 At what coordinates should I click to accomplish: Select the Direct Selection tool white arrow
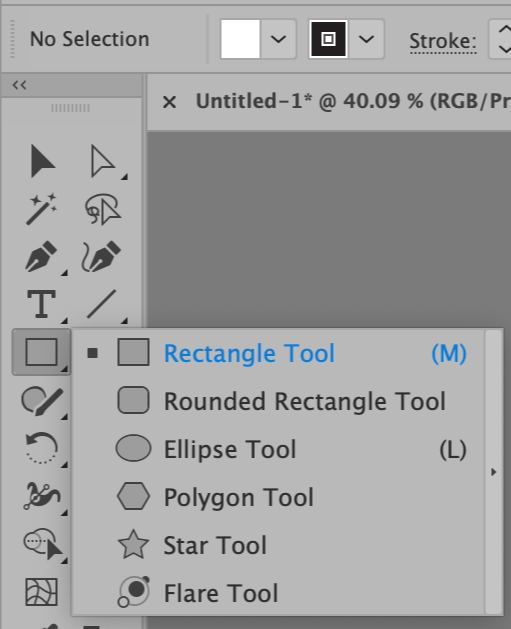(x=103, y=161)
